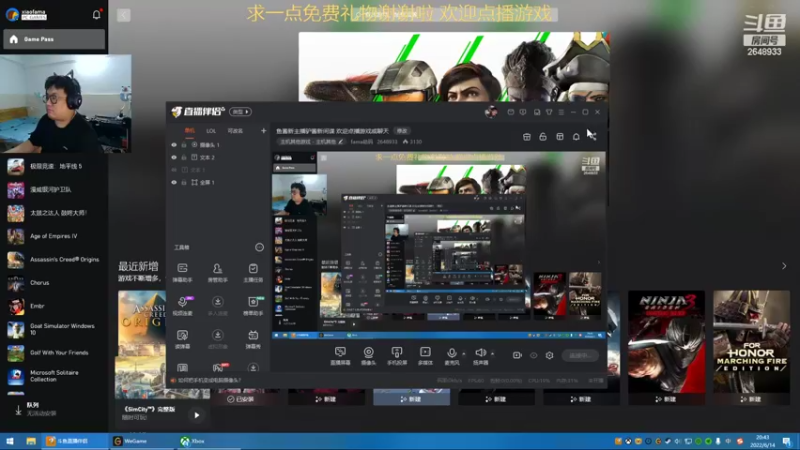Expand speaker options arrow

click(x=492, y=353)
